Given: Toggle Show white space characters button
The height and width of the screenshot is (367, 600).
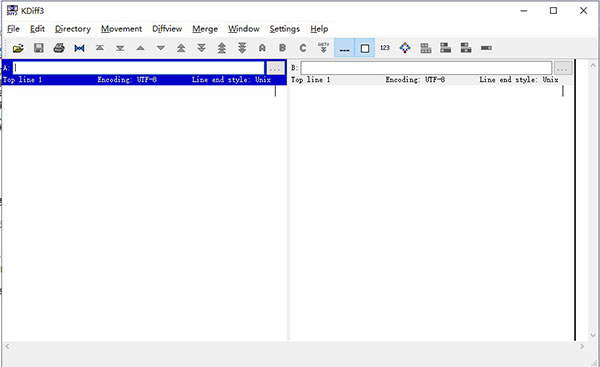Looking at the screenshot, I should click(344, 48).
